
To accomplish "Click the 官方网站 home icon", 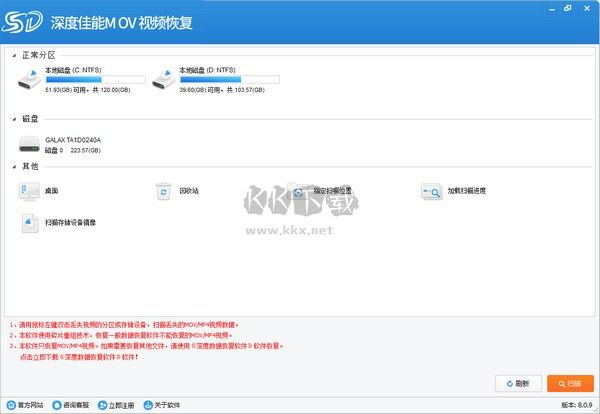I will (x=11, y=405).
